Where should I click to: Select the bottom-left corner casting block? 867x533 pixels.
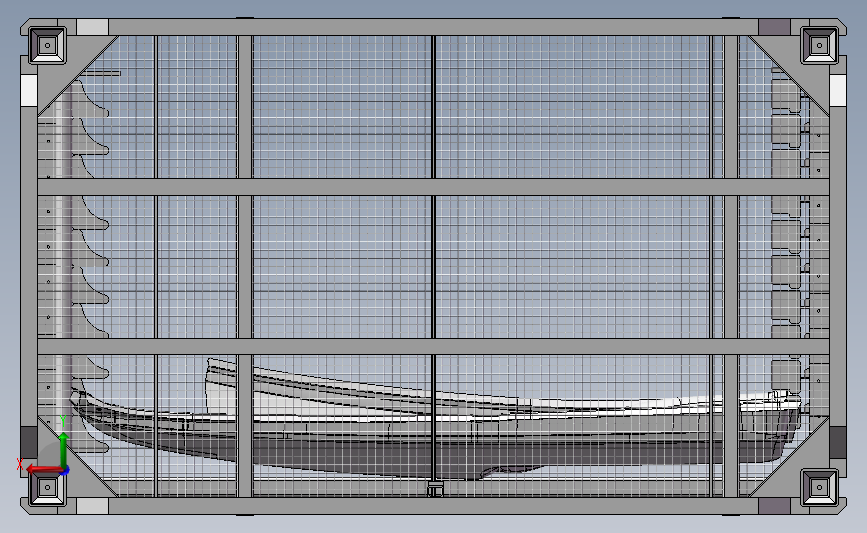click(48, 488)
